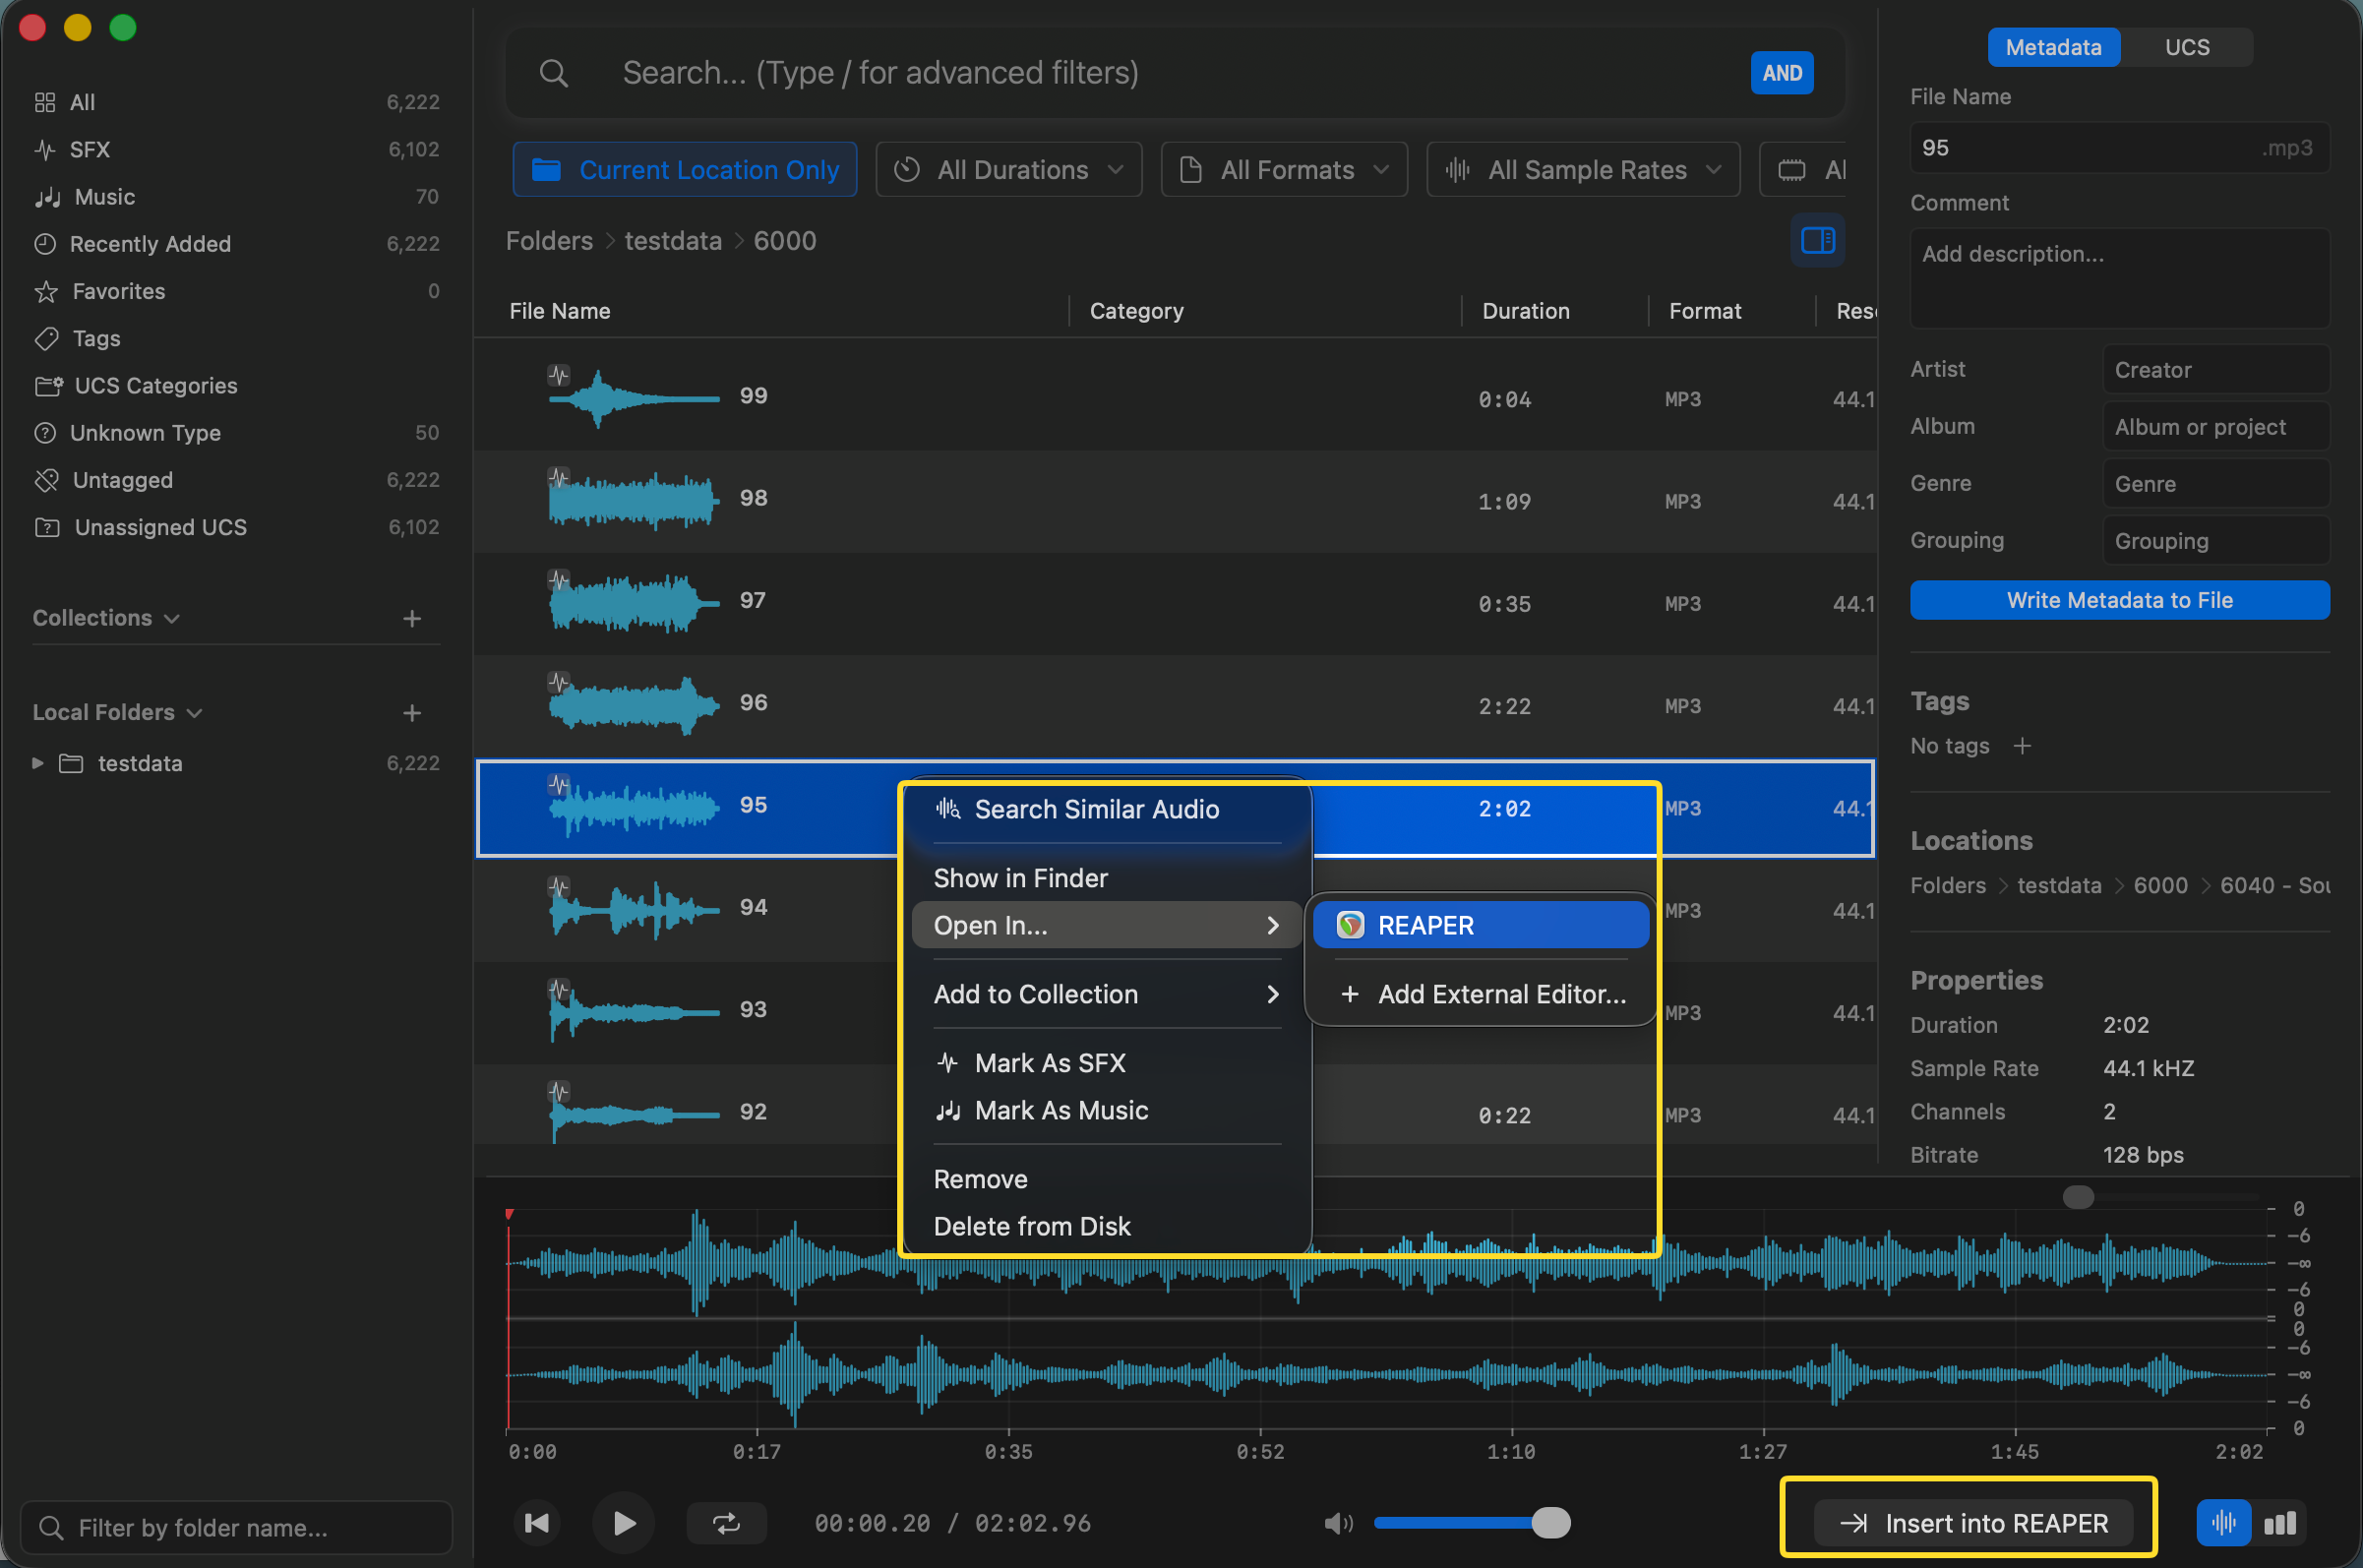Screen dimensions: 2363x1568
Task: Open the All library category
Action: pos(236,102)
